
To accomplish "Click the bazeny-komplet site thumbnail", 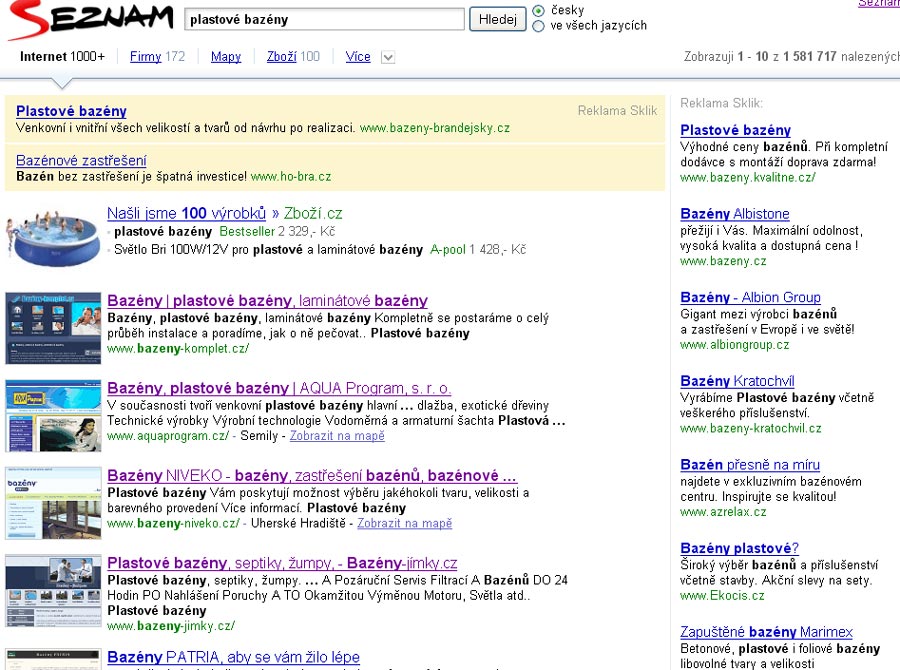I will click(x=53, y=328).
